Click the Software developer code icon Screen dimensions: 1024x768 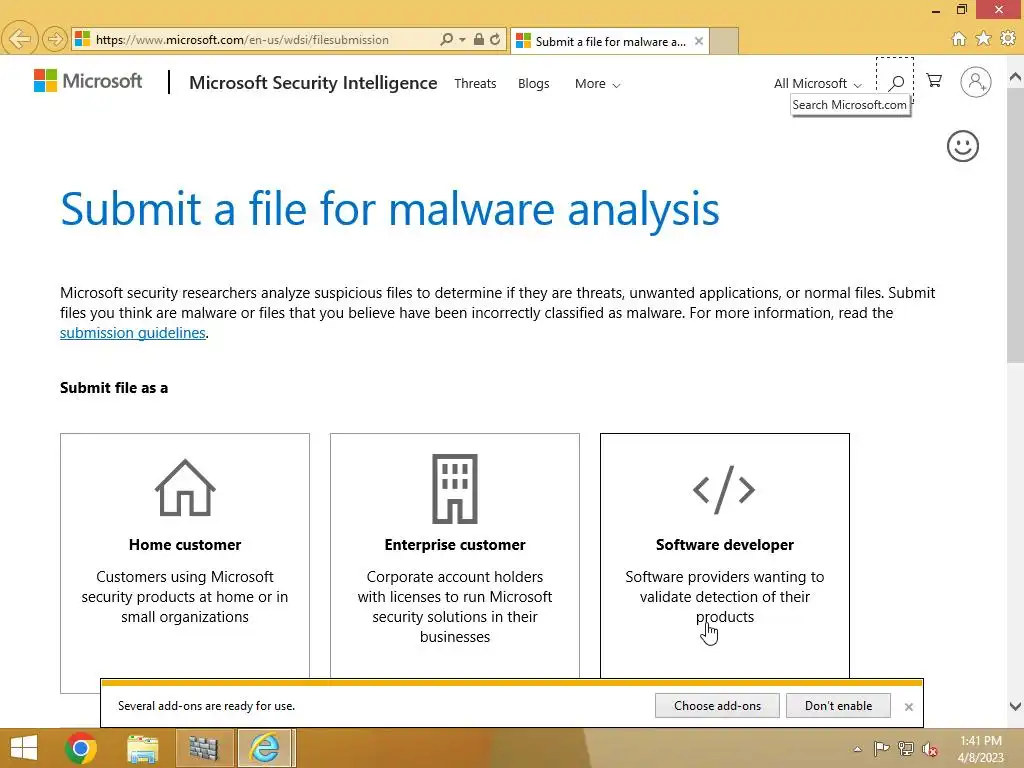coord(724,489)
